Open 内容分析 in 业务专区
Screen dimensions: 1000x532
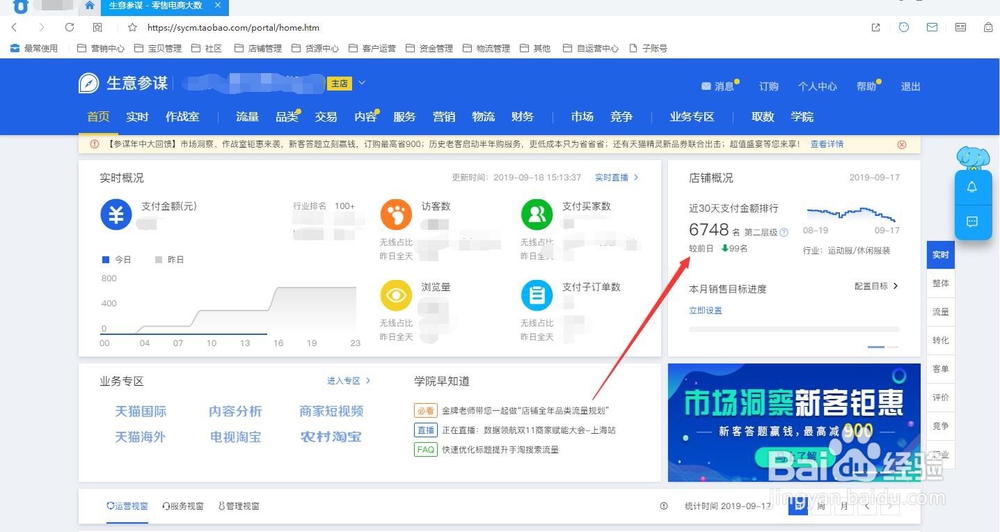[235, 411]
